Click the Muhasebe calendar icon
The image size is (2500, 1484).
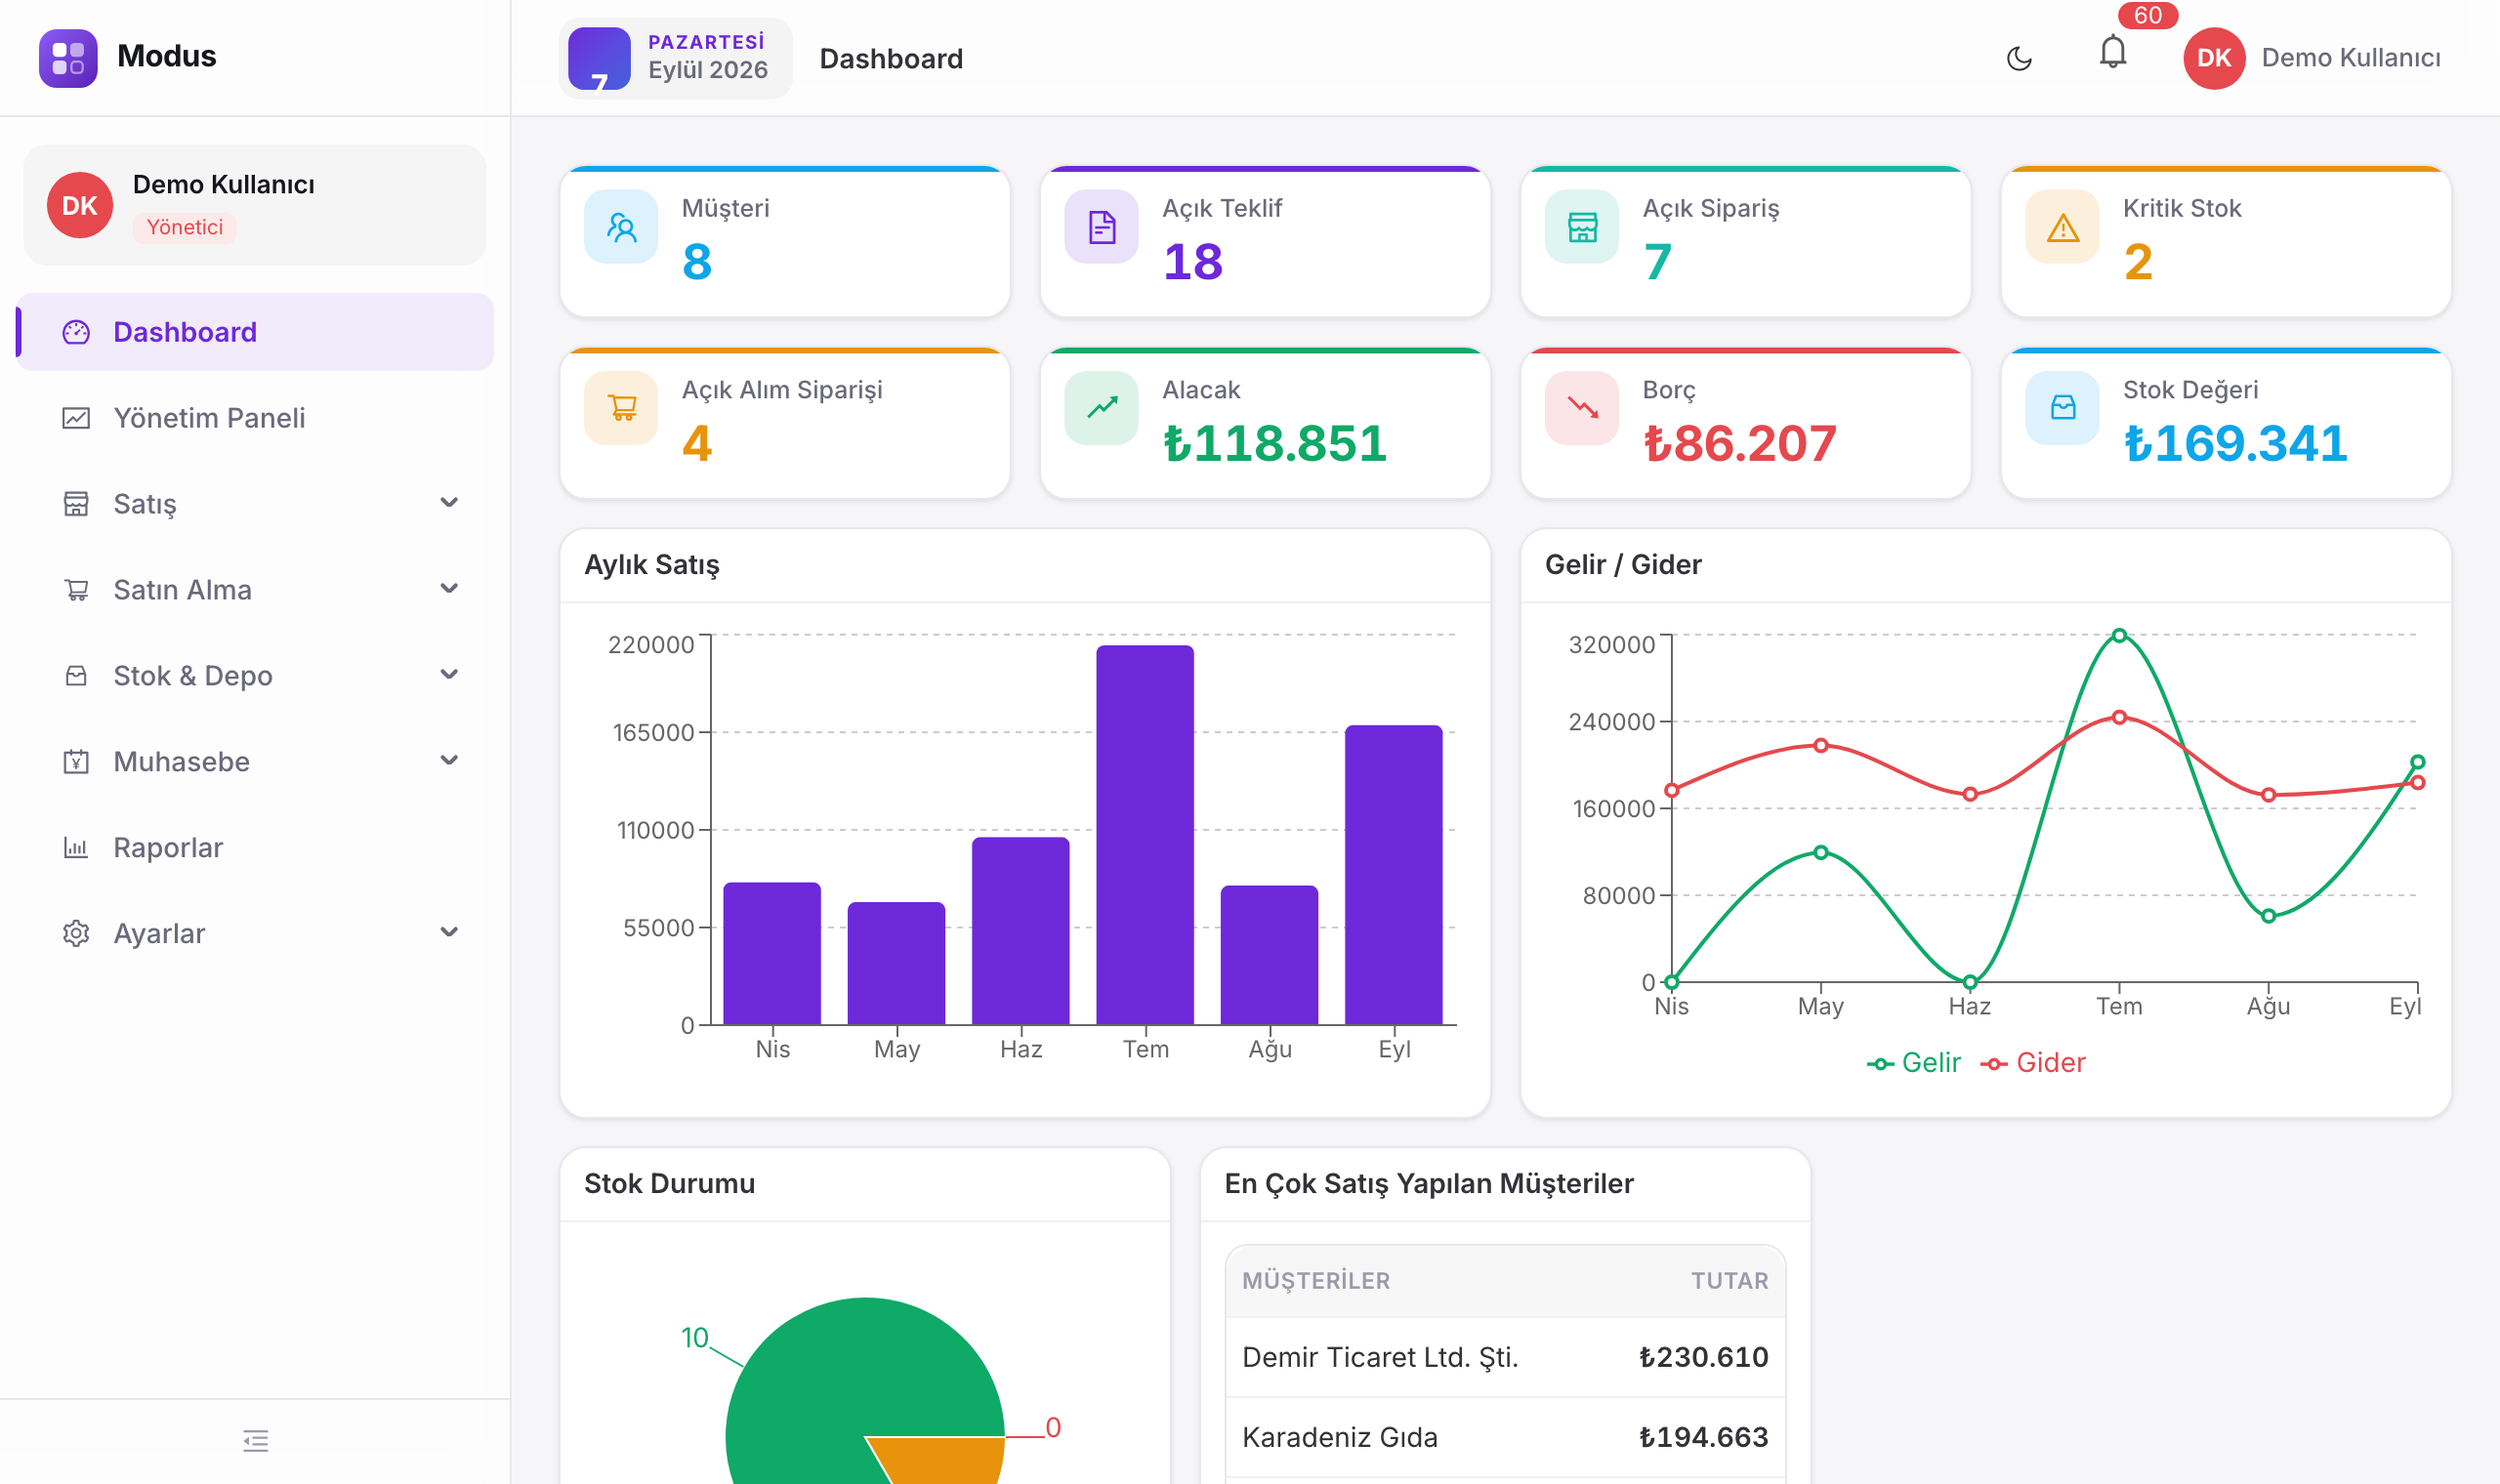pos(76,762)
